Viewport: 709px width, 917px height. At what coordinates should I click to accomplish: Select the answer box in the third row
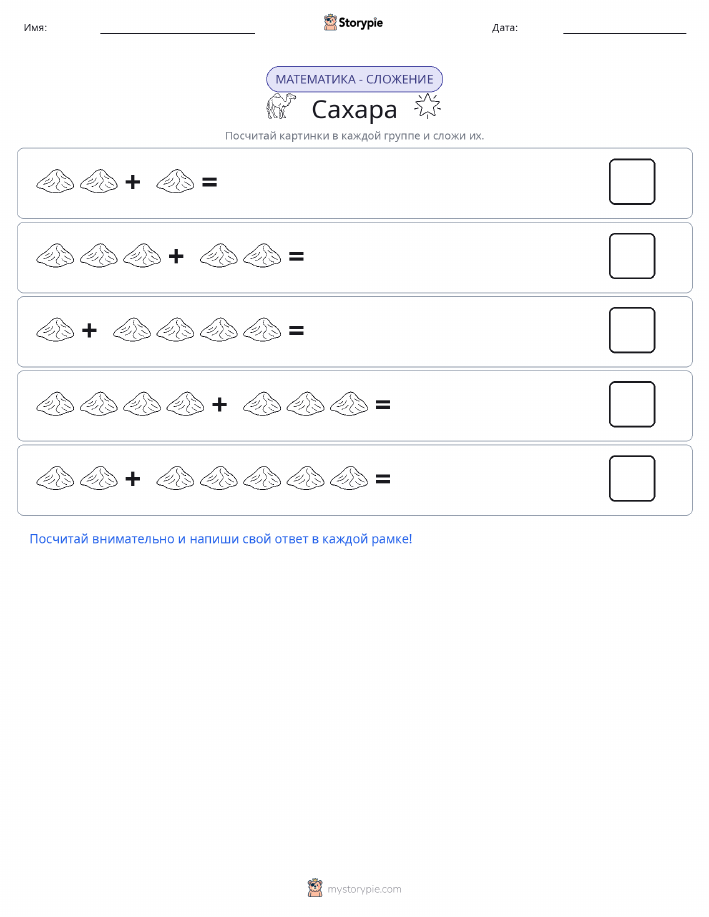(632, 330)
